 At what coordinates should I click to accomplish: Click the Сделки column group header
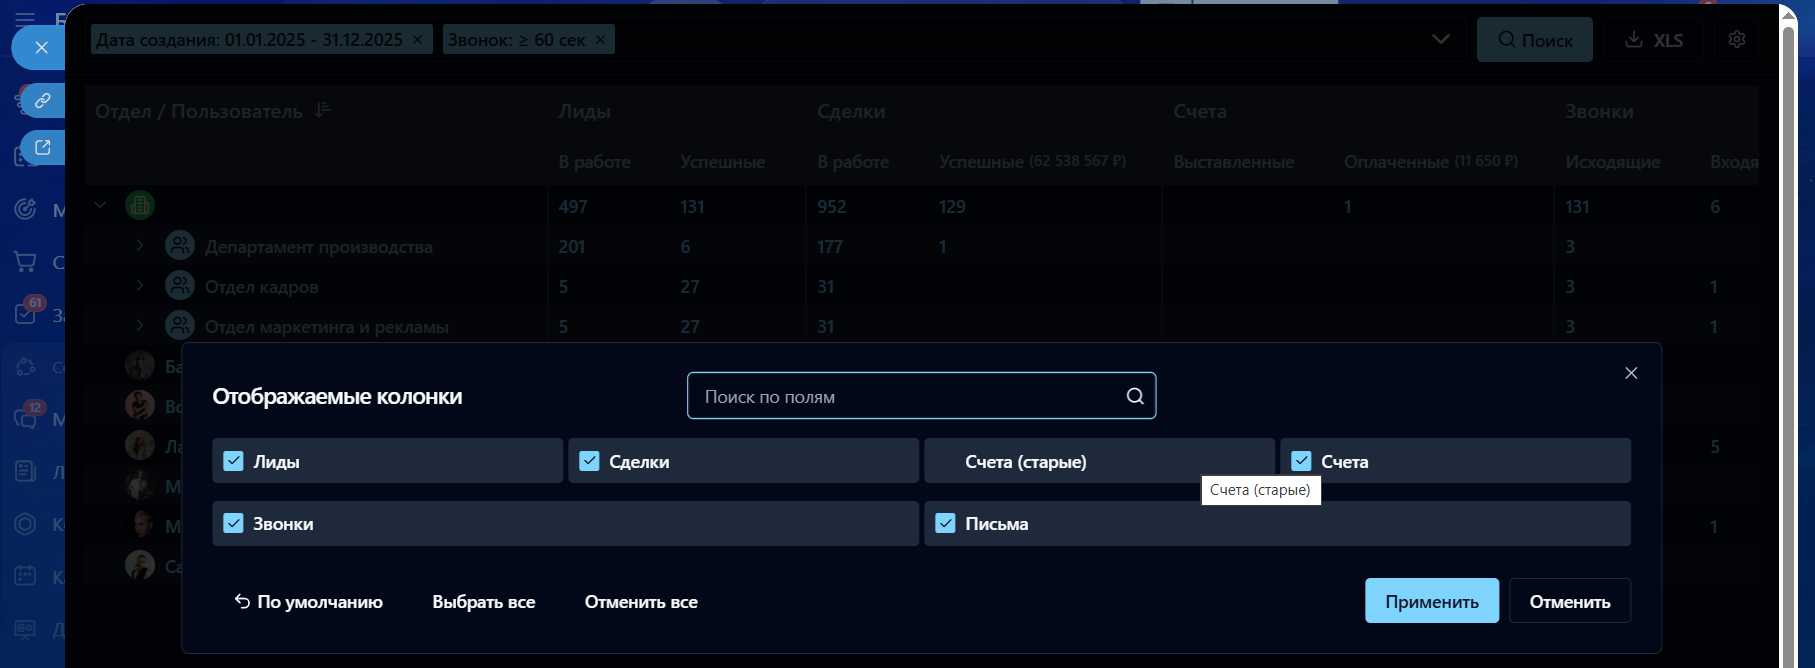[851, 111]
